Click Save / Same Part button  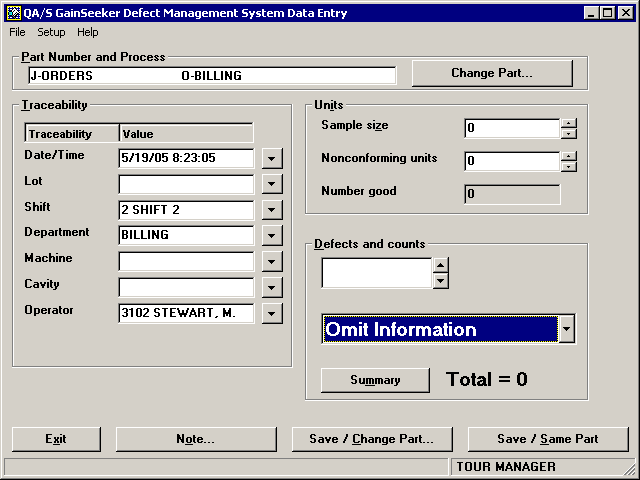(x=547, y=439)
